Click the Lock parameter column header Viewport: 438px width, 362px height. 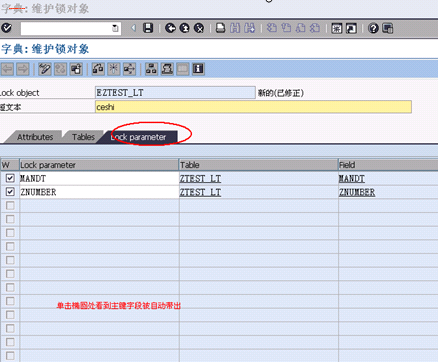click(99, 165)
